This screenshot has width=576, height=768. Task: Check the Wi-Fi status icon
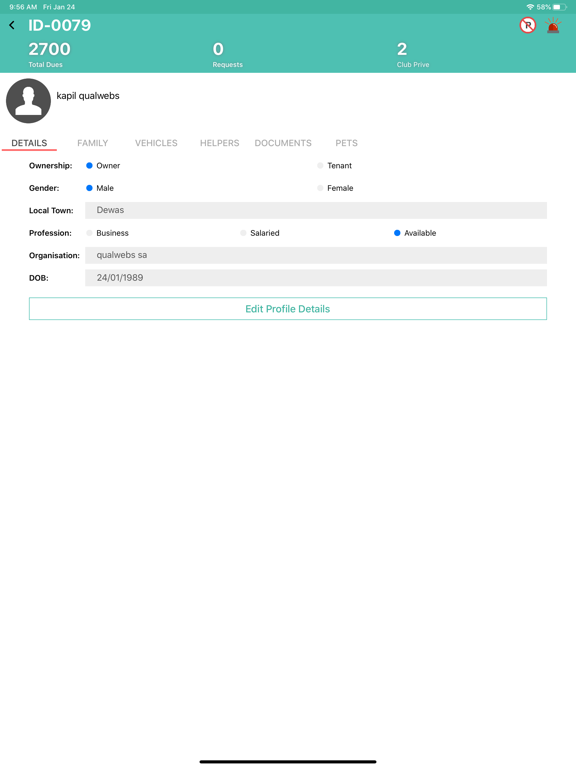[x=530, y=7]
